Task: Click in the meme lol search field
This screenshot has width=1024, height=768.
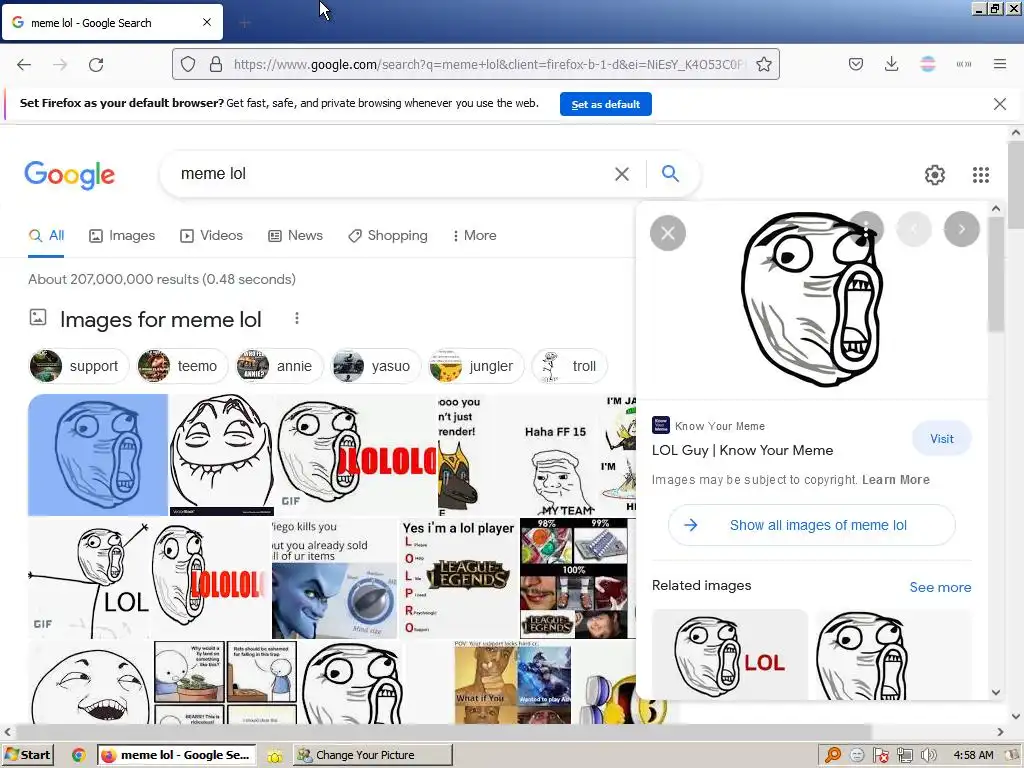Action: (392, 174)
